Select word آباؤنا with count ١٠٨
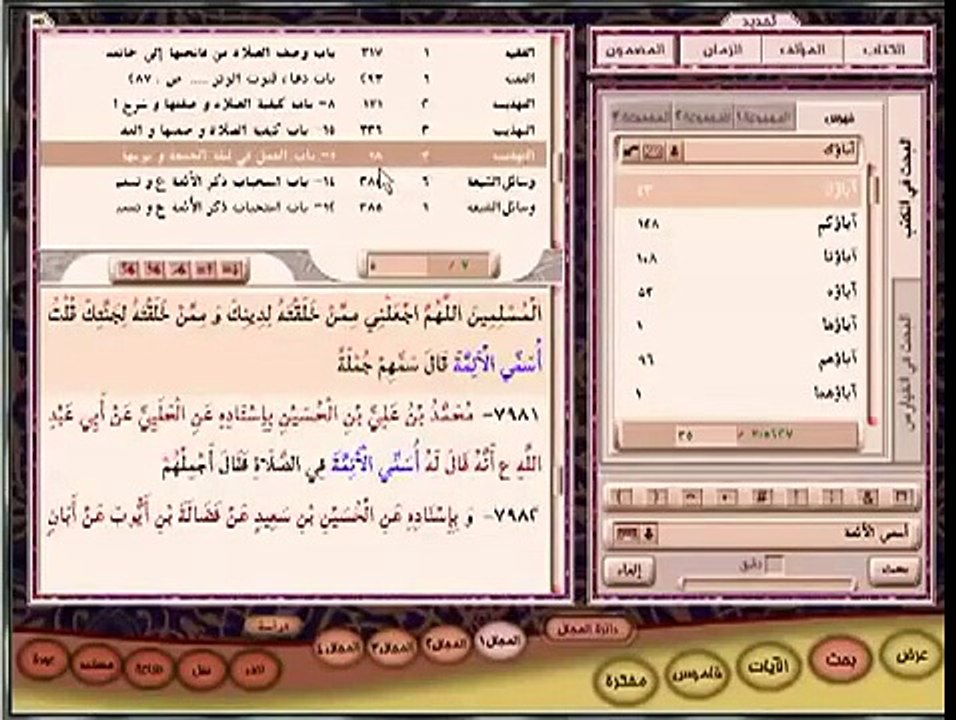 pos(738,258)
